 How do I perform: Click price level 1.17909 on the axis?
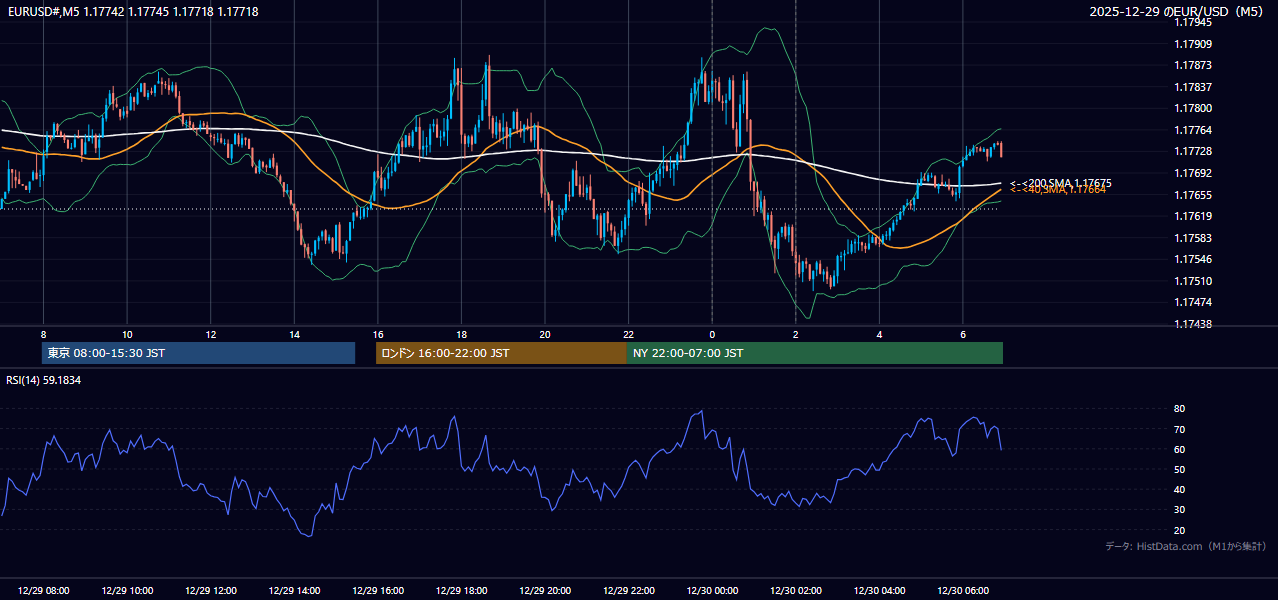coord(1193,44)
